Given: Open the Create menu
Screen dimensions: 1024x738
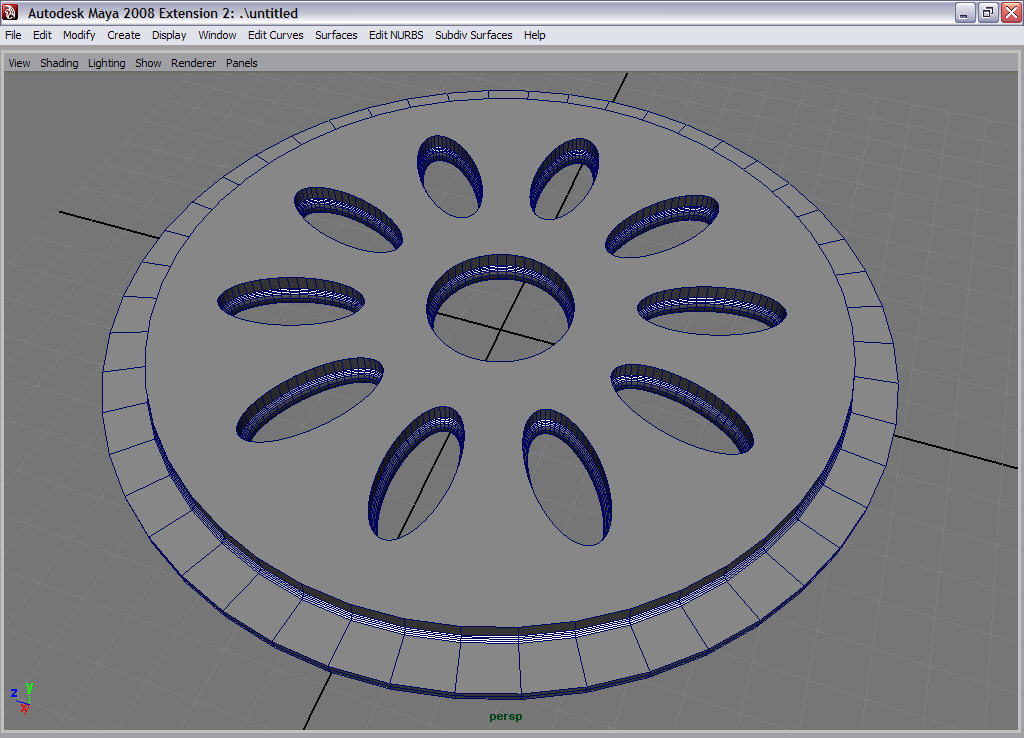Looking at the screenshot, I should (x=123, y=35).
